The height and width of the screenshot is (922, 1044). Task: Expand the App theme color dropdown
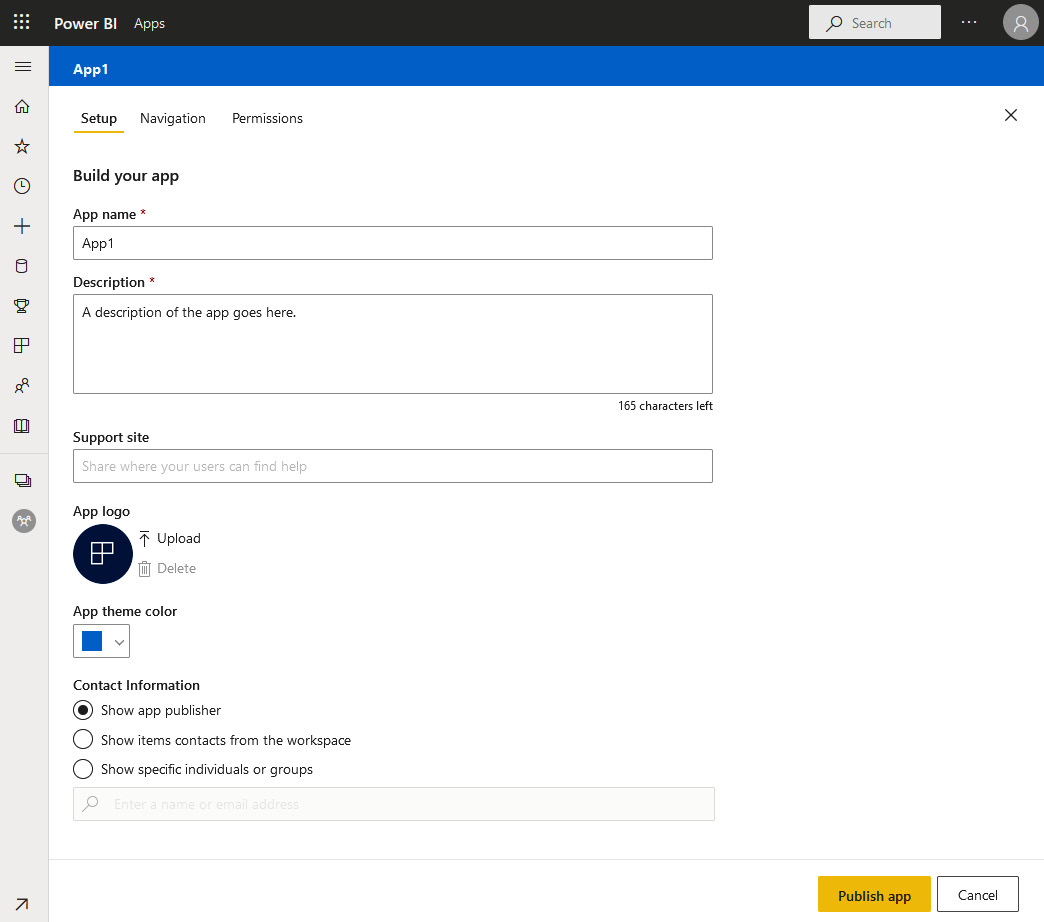[120, 642]
